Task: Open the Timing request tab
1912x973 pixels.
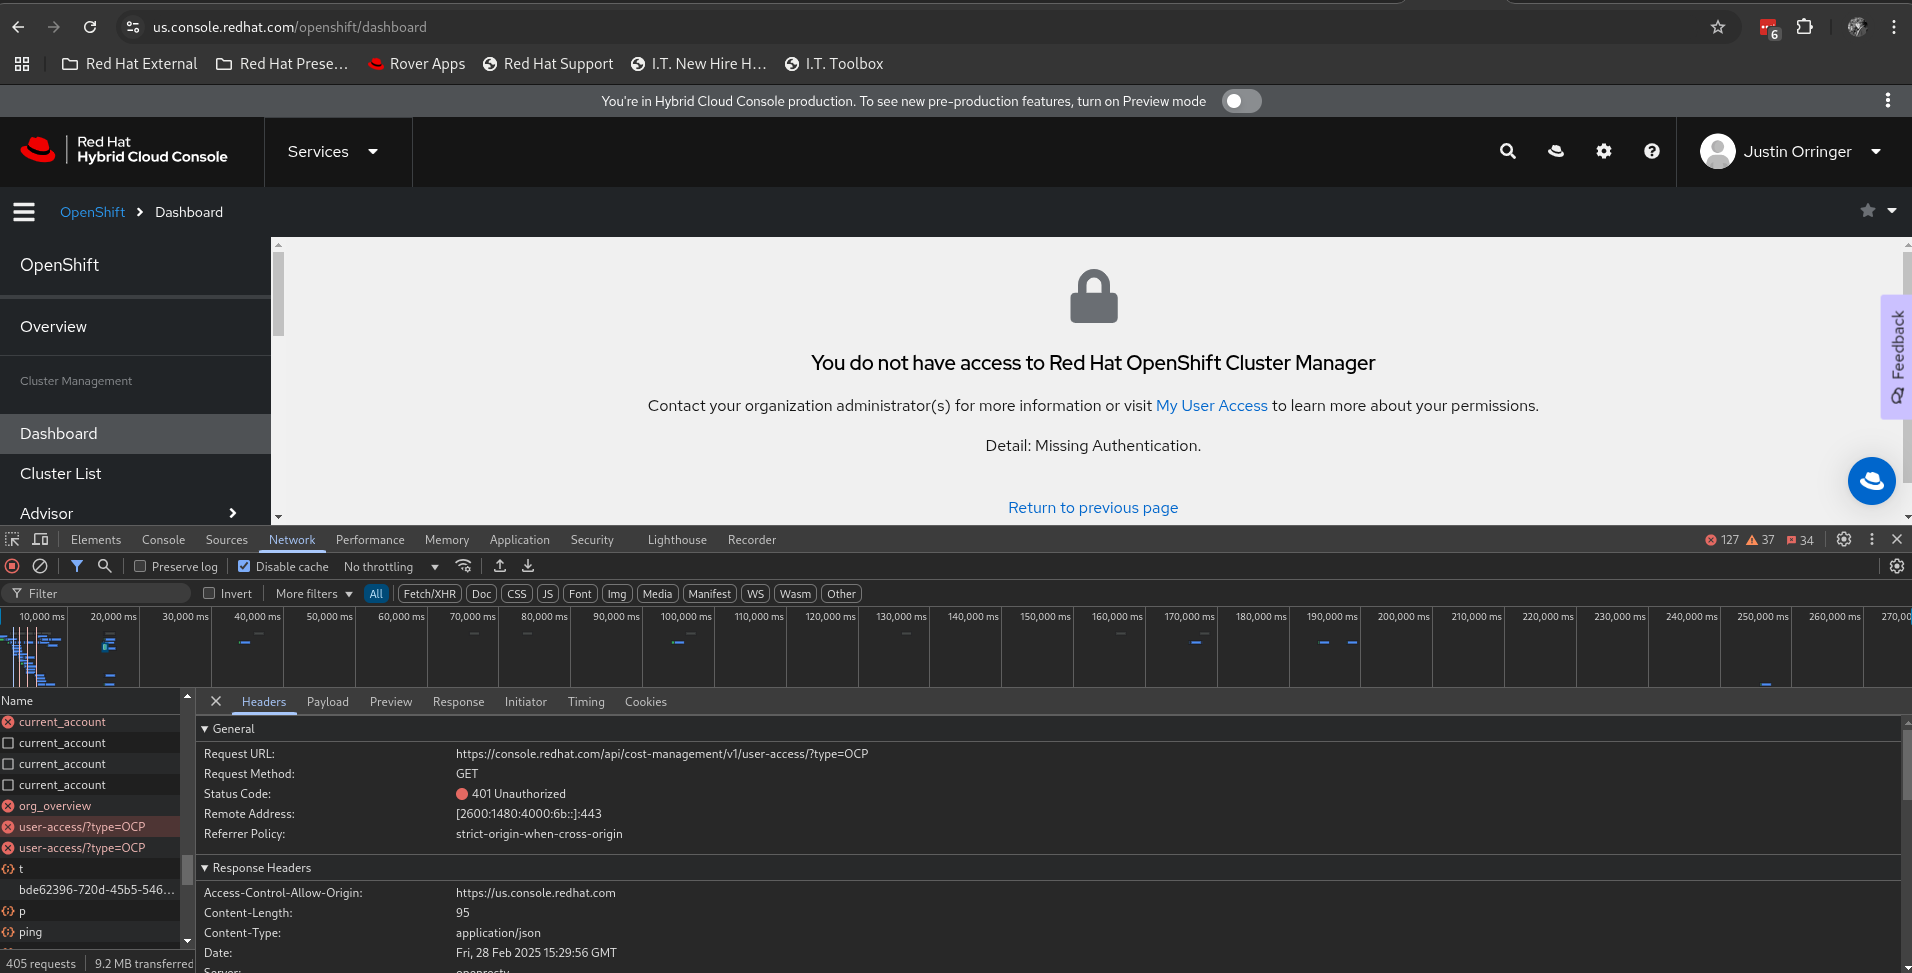Action: (586, 702)
